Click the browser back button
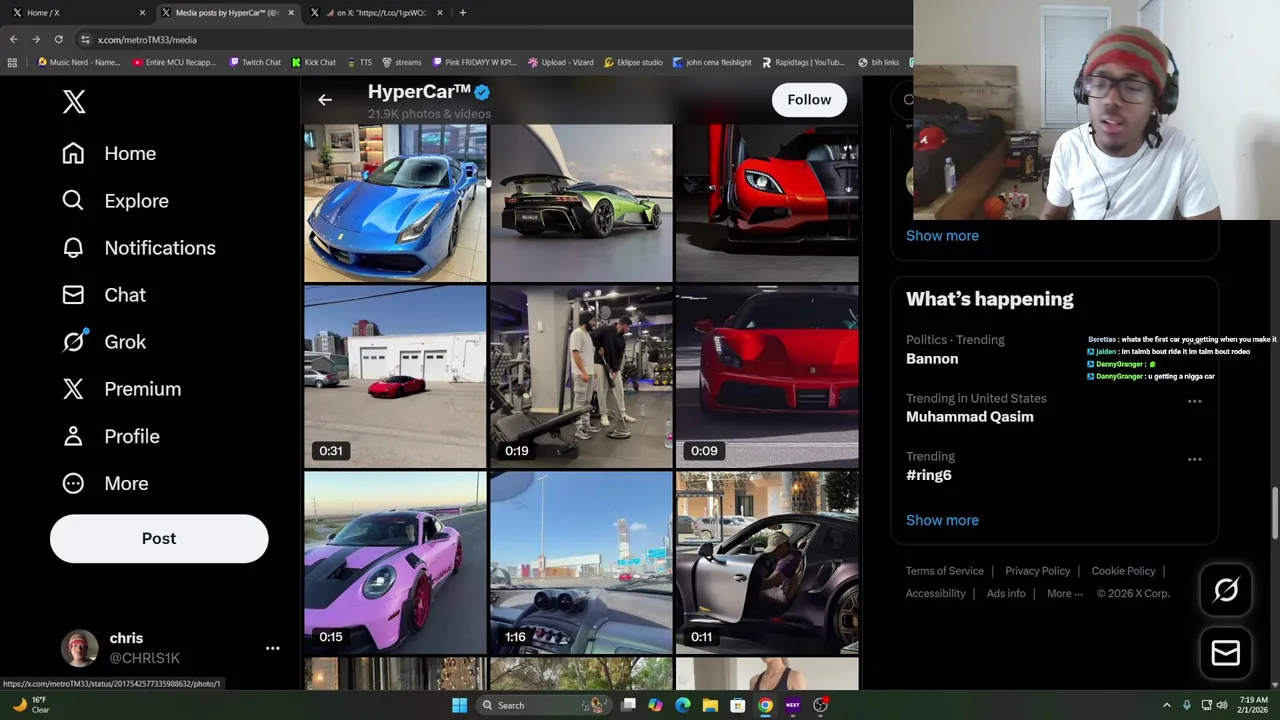Screen dimensions: 1280x720 pyautogui.click(x=13, y=39)
